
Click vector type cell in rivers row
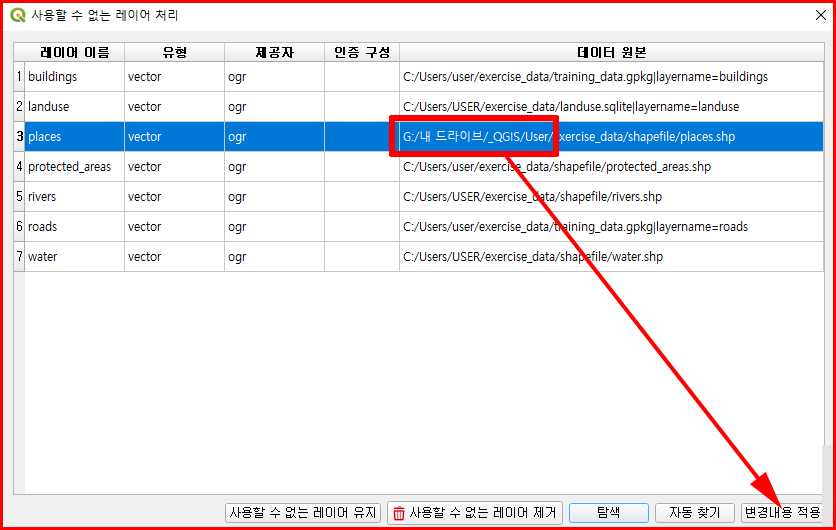(174, 196)
